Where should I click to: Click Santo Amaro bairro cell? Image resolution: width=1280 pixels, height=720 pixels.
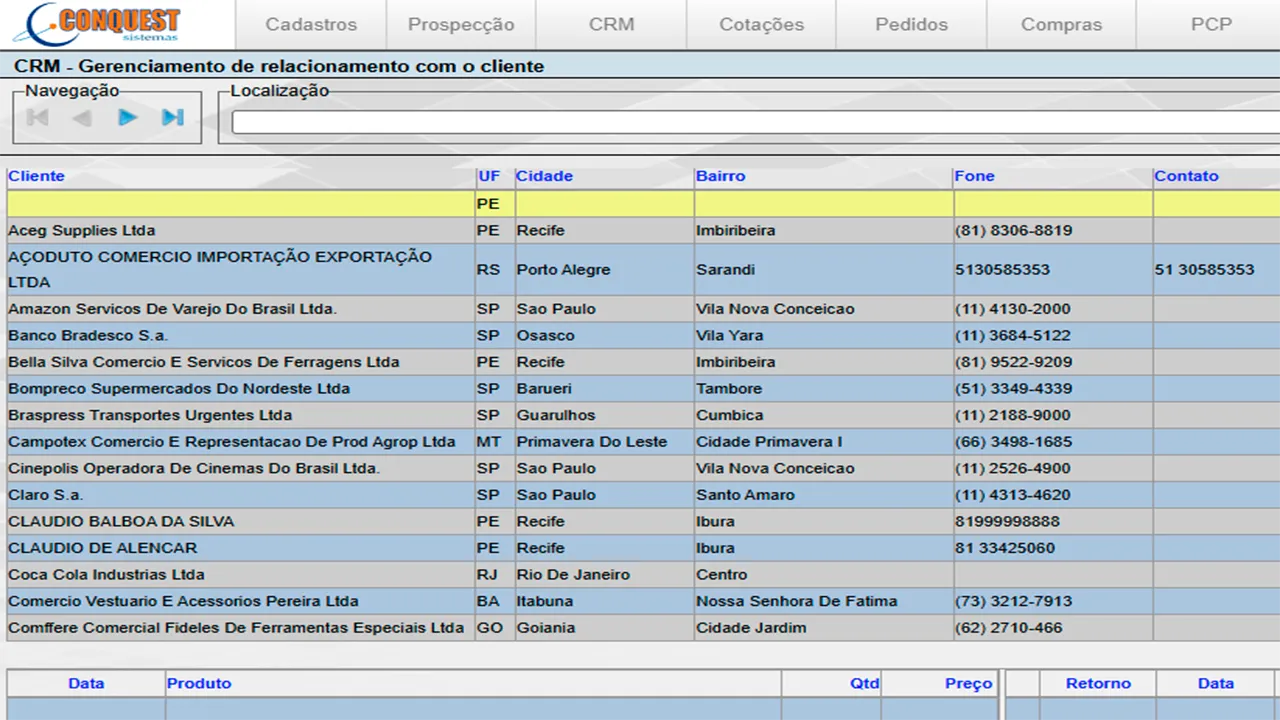tap(824, 495)
